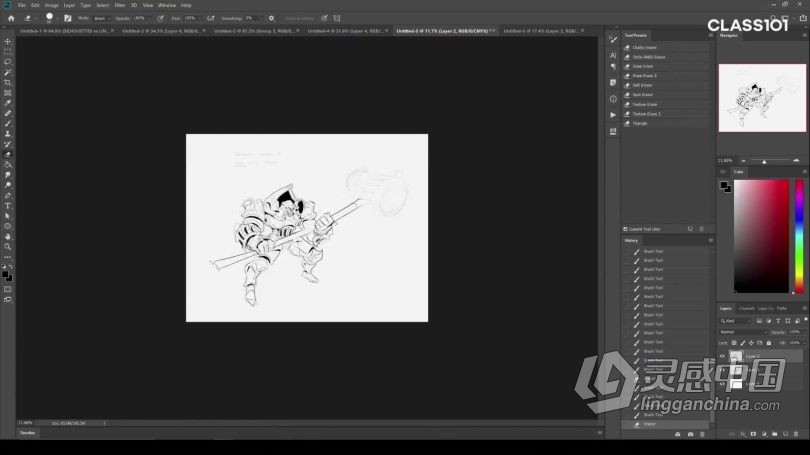Viewport: 810px width, 455px height.
Task: Click the Home icon in options bar
Action: [x=11, y=18]
